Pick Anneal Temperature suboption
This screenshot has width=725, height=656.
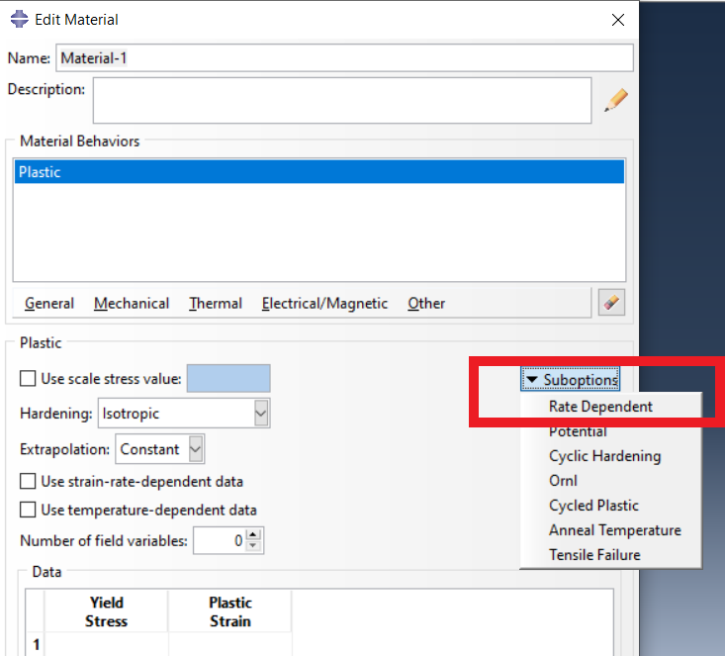click(x=614, y=530)
